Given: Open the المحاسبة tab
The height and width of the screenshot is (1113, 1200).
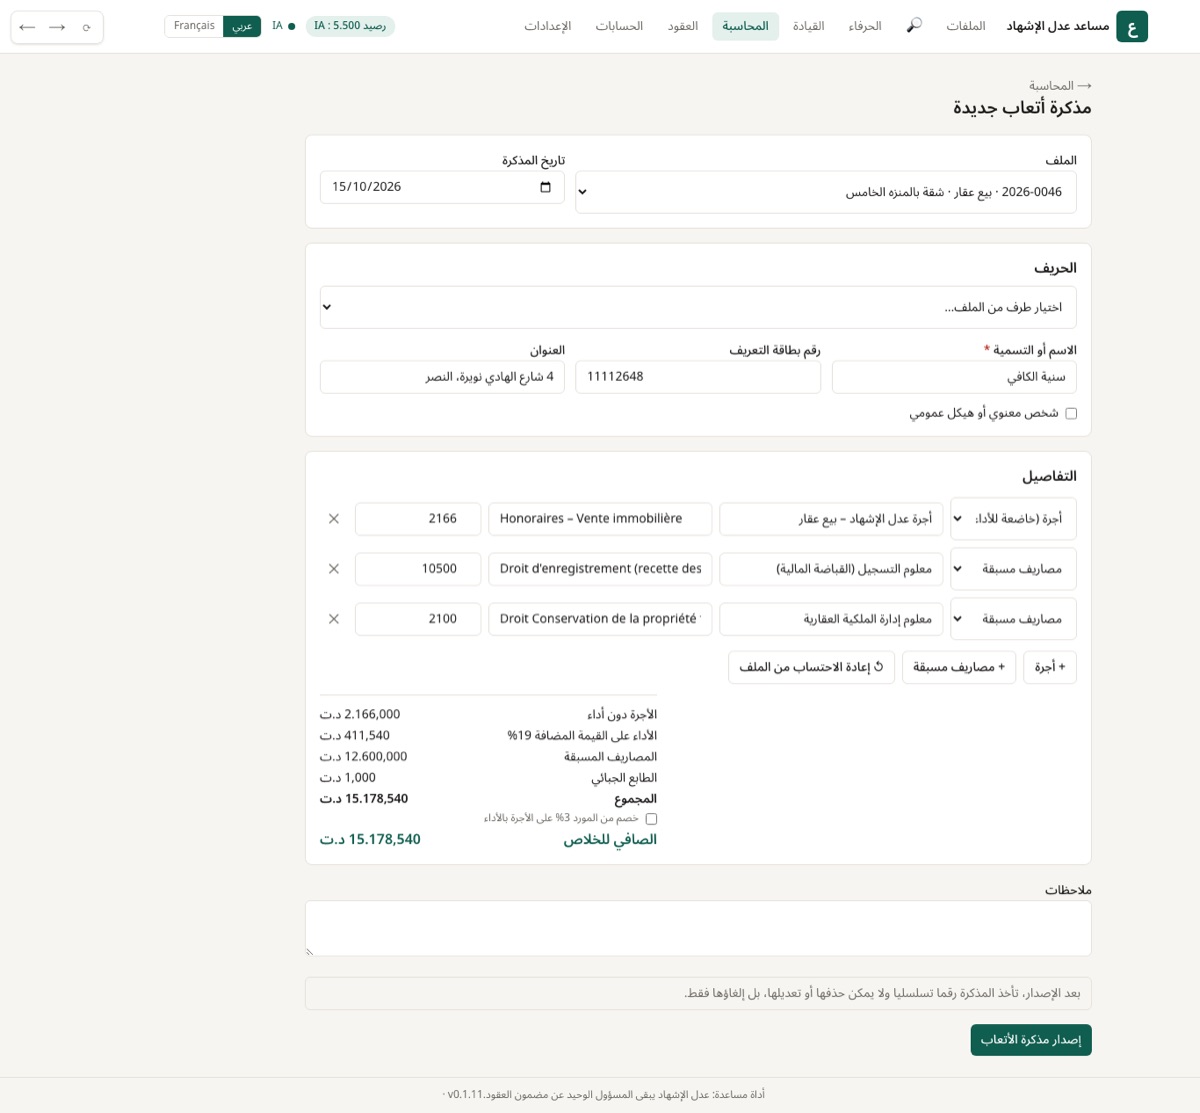Looking at the screenshot, I should click(x=745, y=26).
